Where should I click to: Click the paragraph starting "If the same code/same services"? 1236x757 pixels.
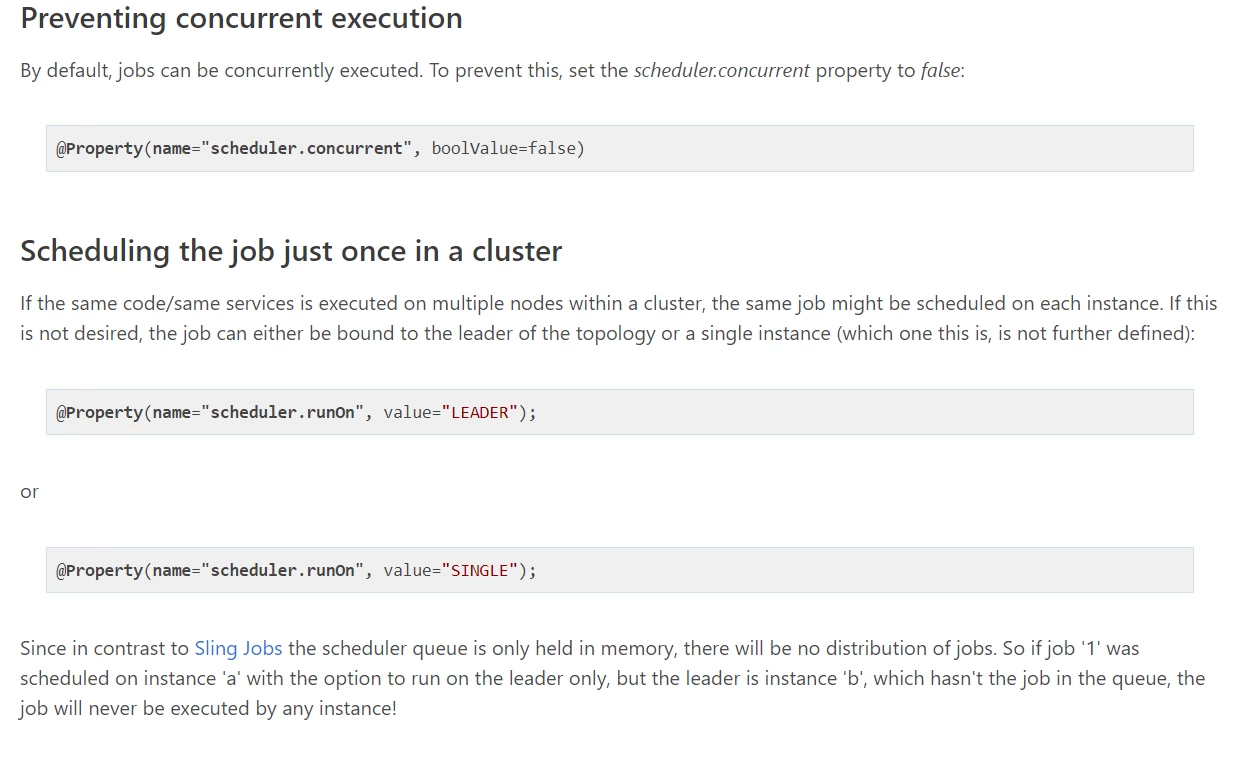pyautogui.click(x=619, y=318)
